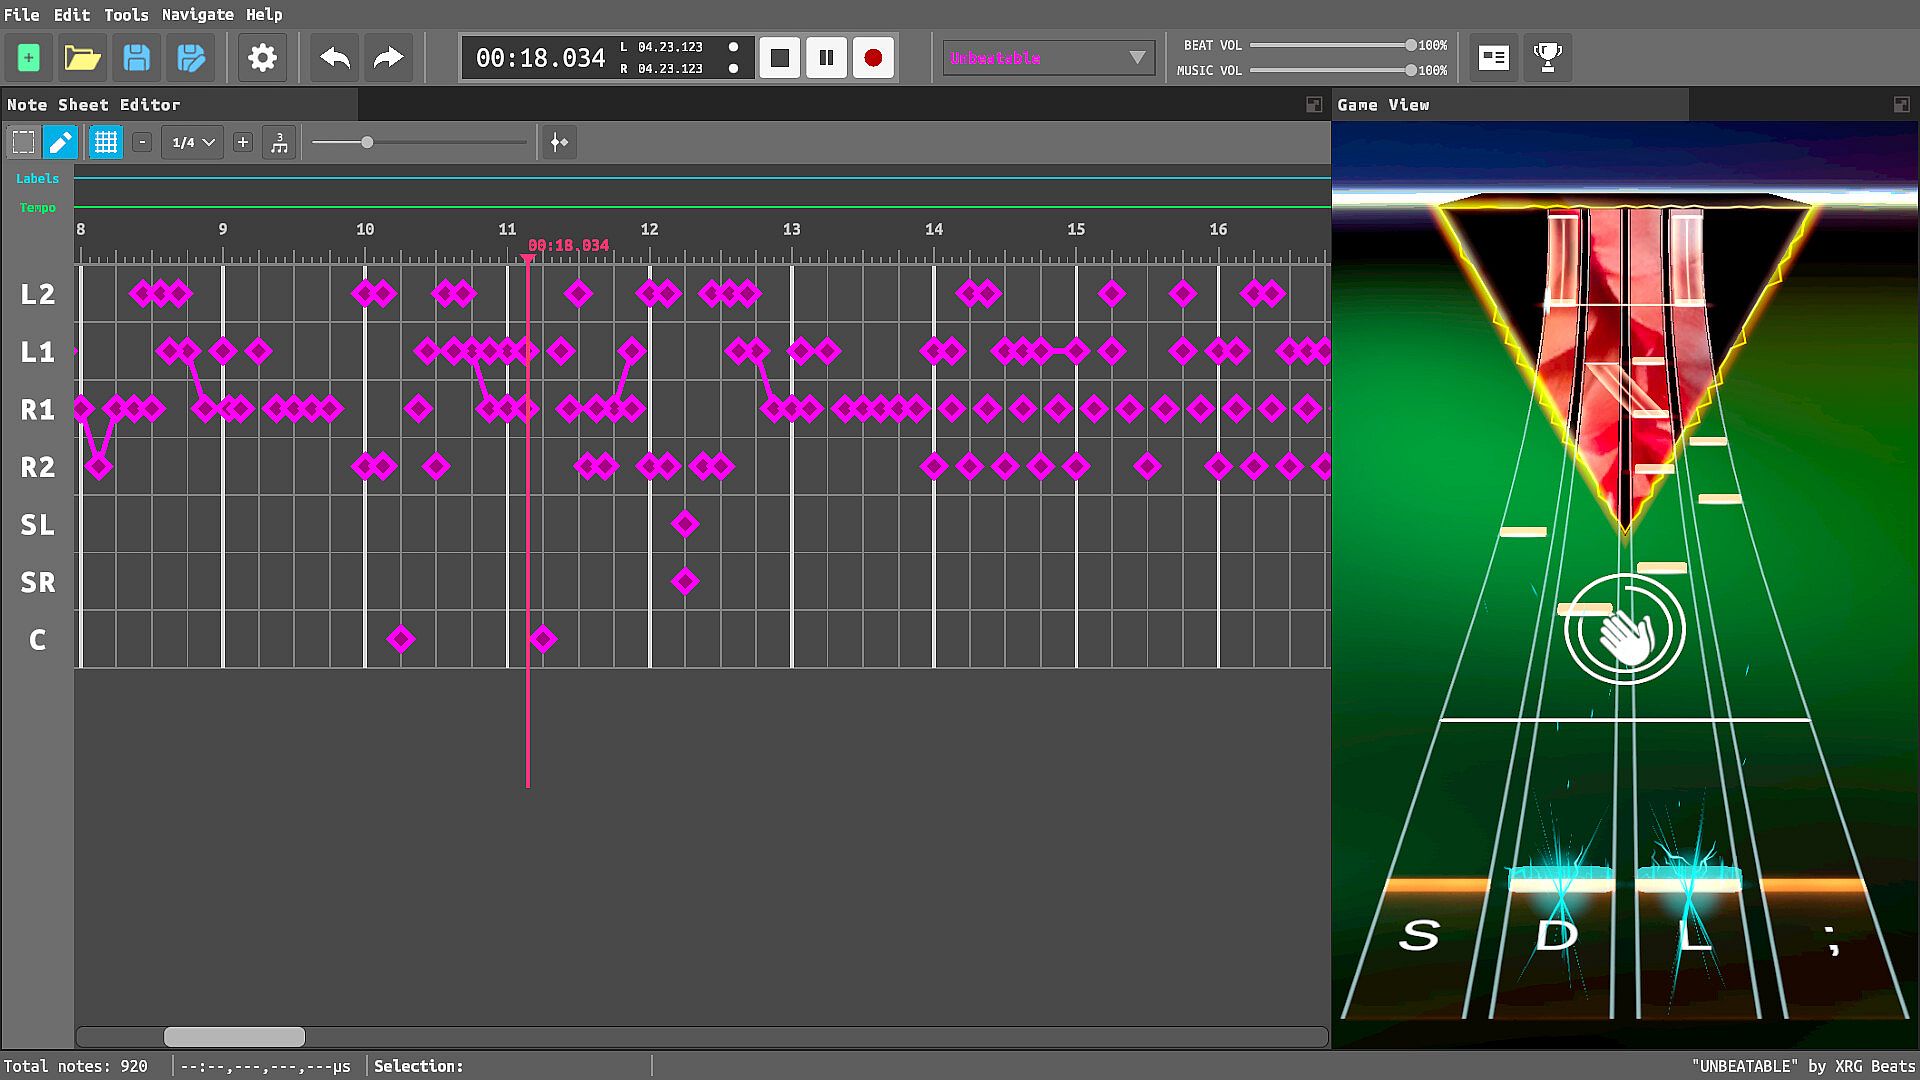Open the Tools menu
The height and width of the screenshot is (1080, 1920).
pos(126,14)
